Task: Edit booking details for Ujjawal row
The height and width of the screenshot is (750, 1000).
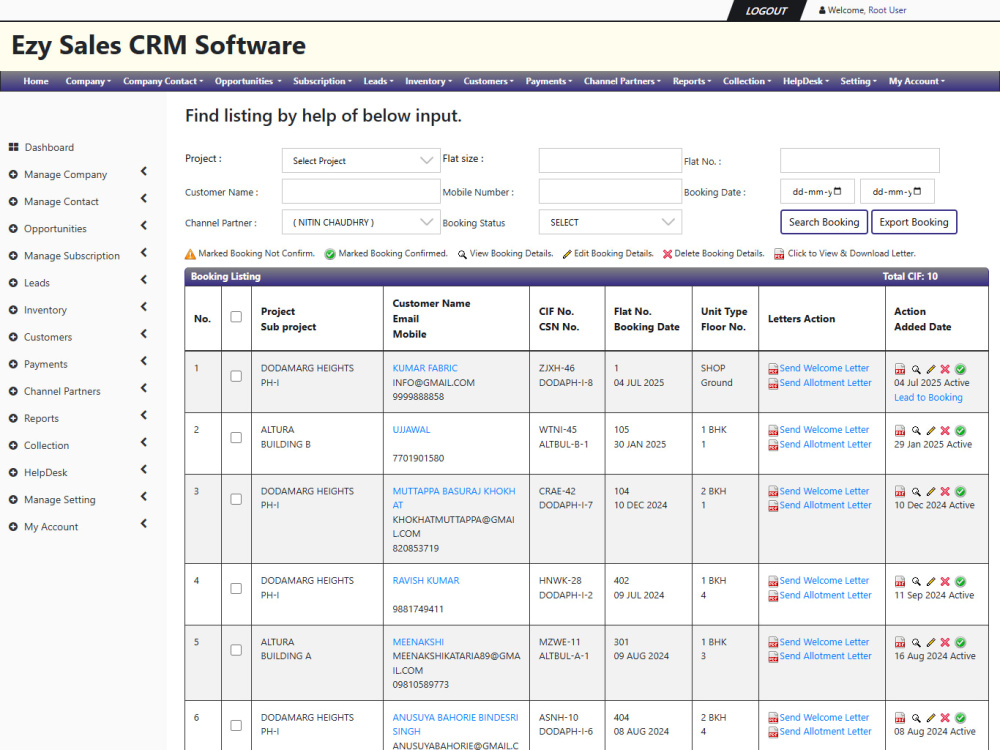Action: (x=930, y=430)
